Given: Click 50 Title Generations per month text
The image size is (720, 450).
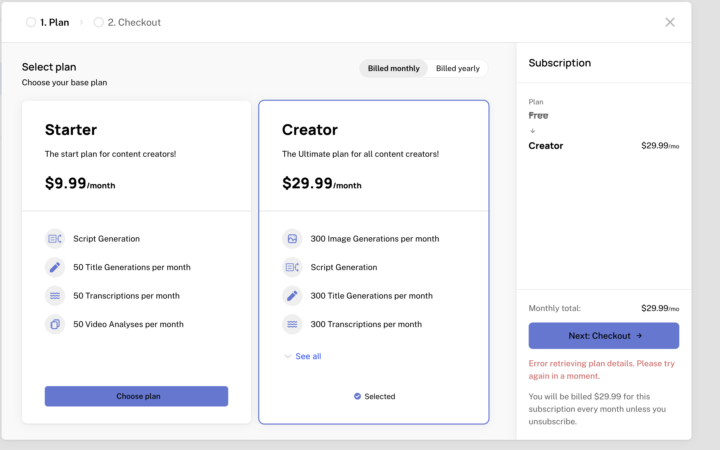Looking at the screenshot, I should tap(132, 267).
